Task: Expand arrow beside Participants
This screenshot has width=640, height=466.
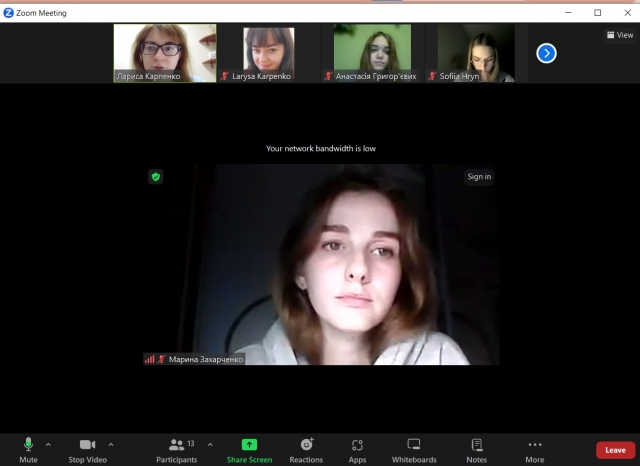Action: (x=210, y=444)
